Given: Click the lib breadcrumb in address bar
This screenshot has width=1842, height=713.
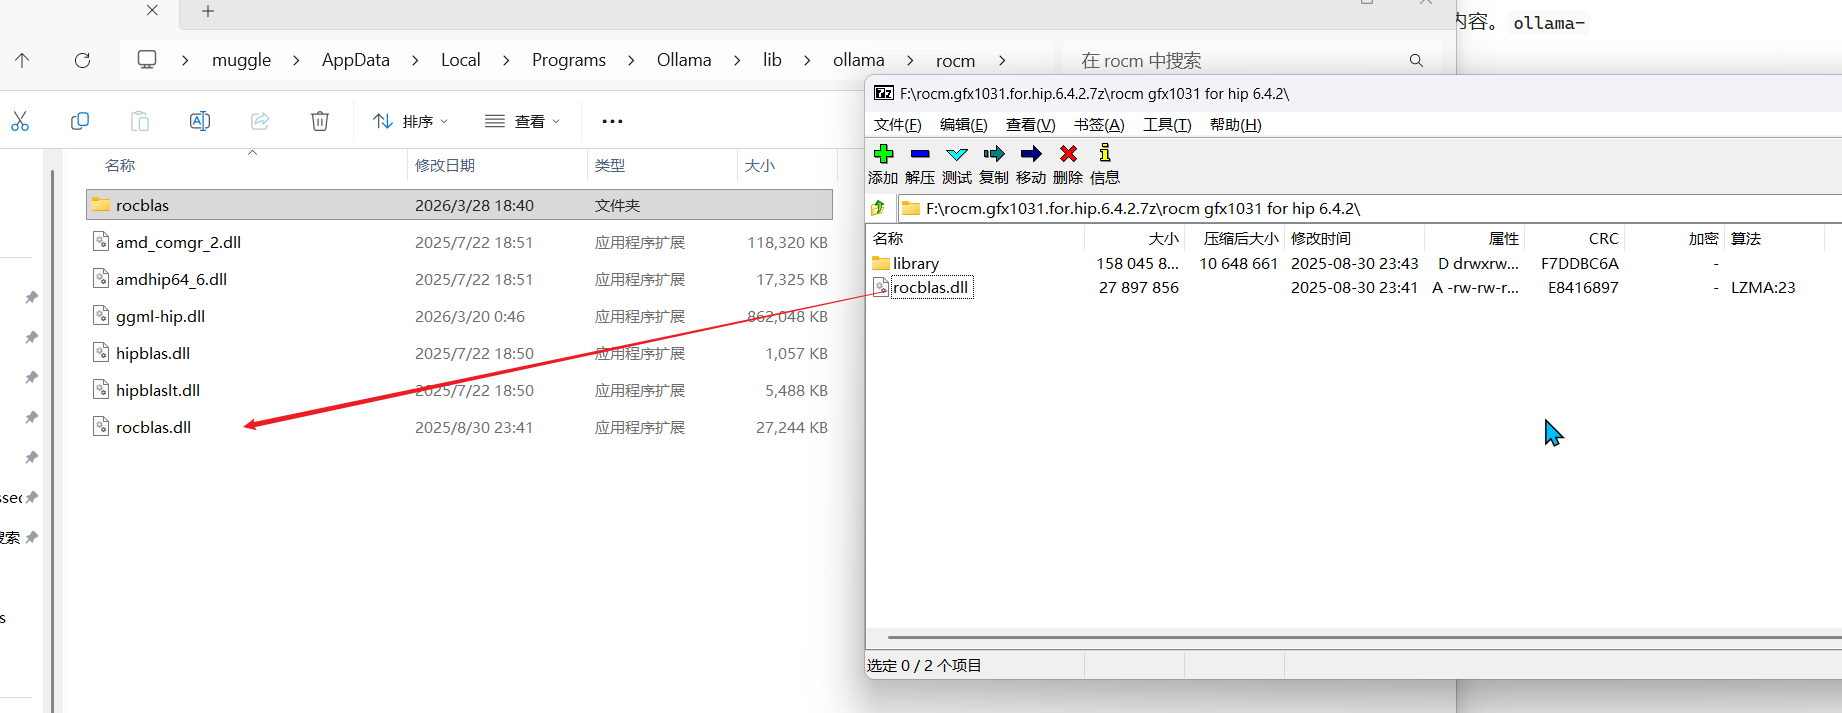Looking at the screenshot, I should click(x=772, y=60).
